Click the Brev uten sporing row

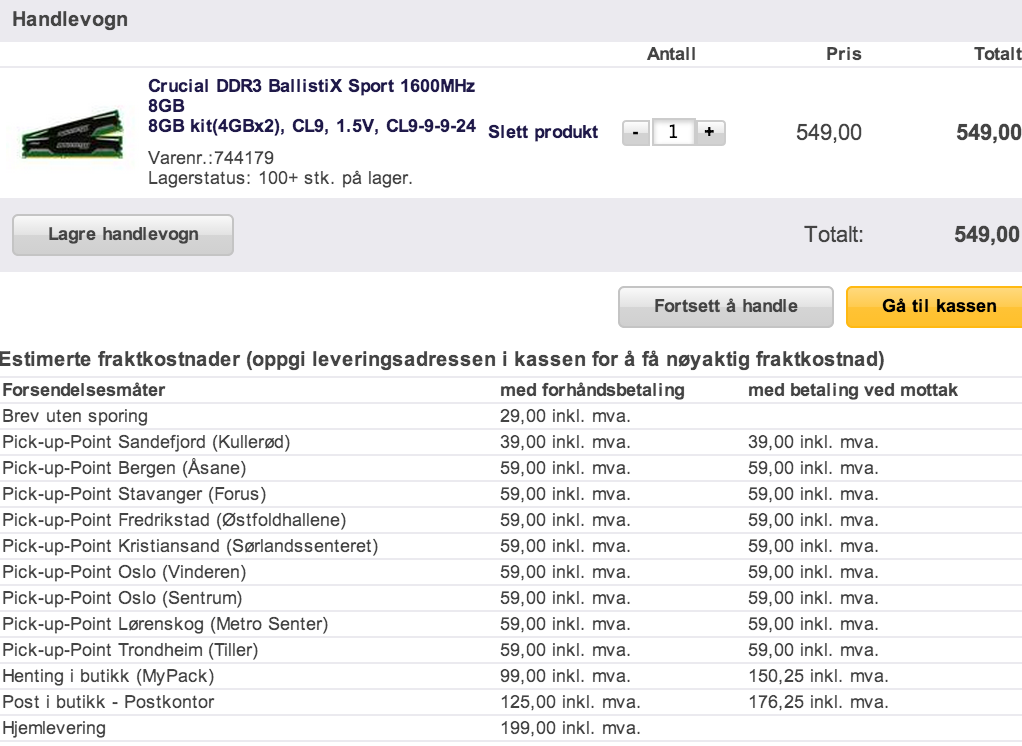pyautogui.click(x=511, y=416)
